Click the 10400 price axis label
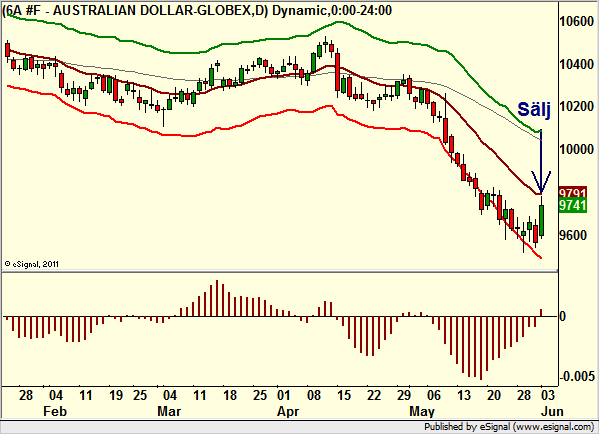 (577, 64)
